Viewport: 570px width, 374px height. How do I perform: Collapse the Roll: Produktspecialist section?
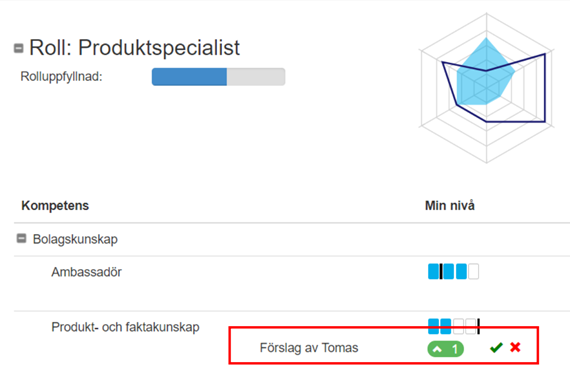click(19, 48)
